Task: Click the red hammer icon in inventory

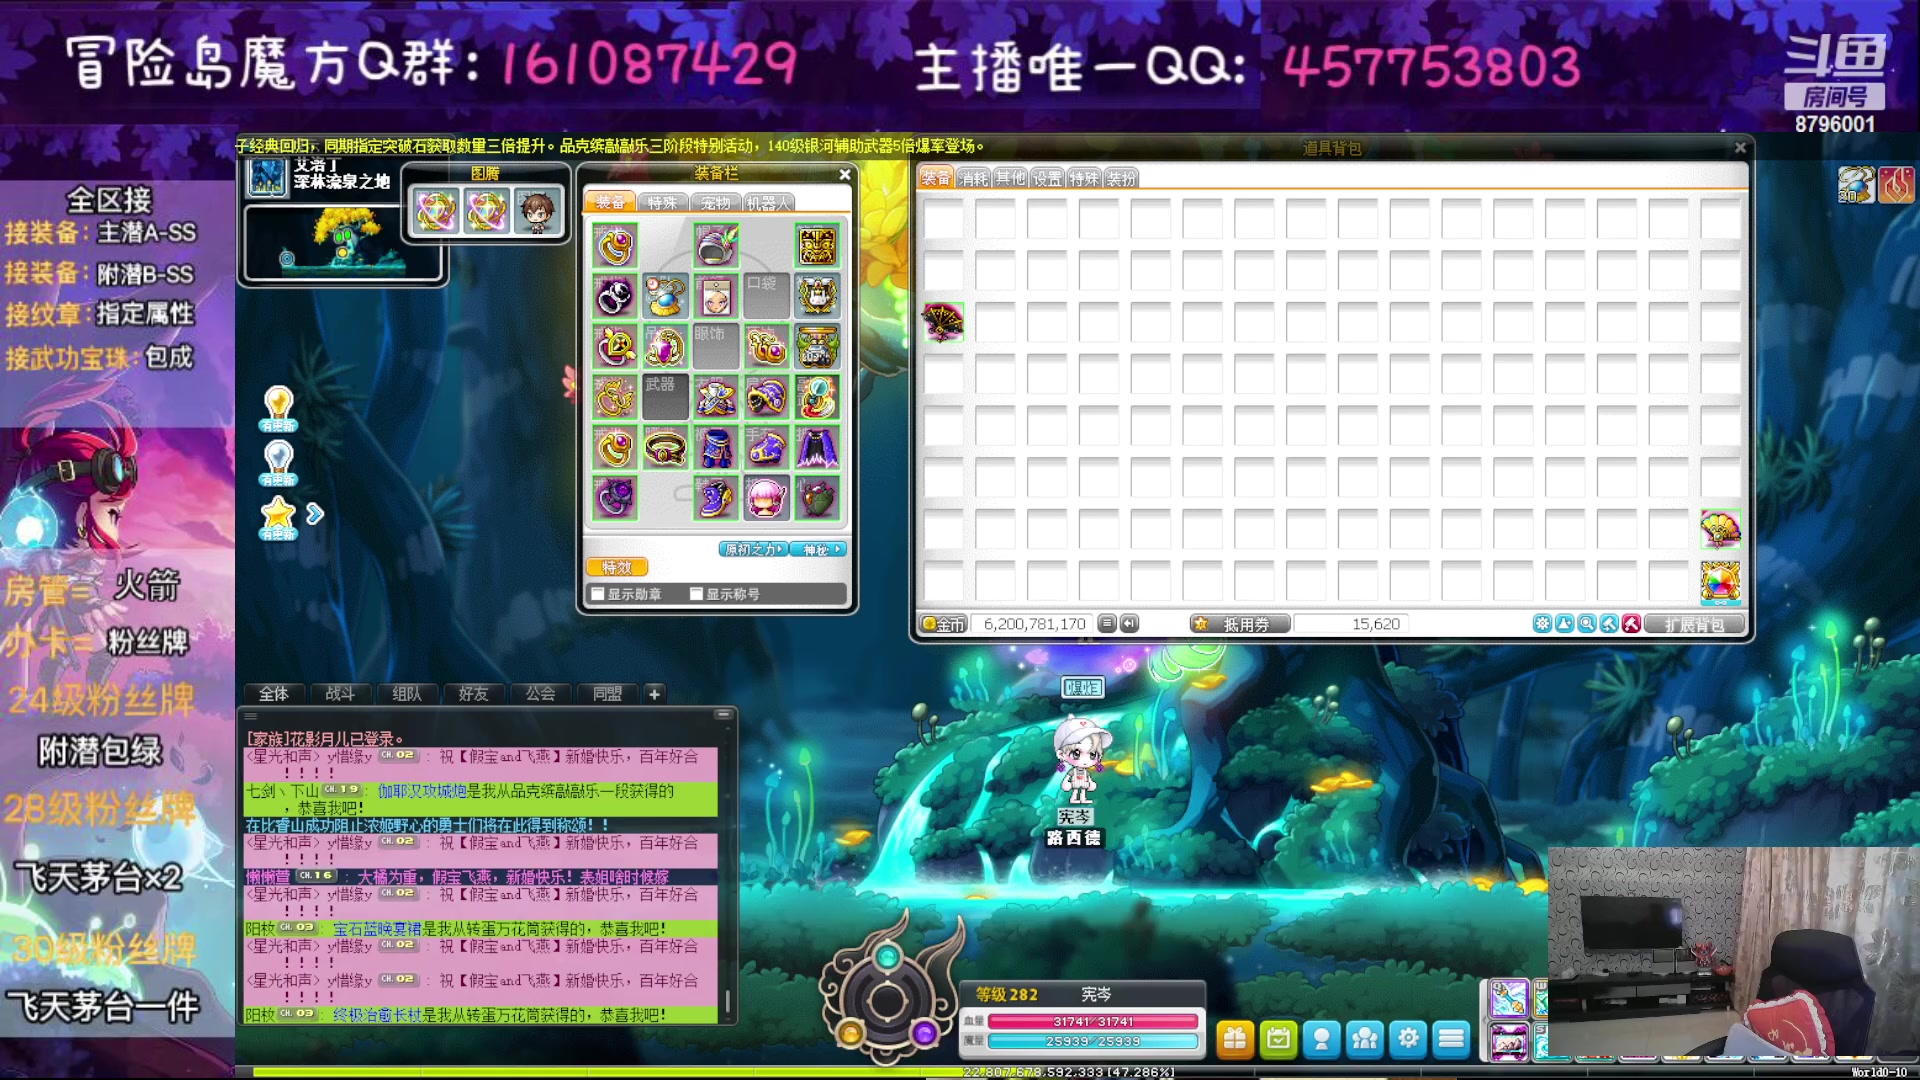Action: click(1631, 624)
